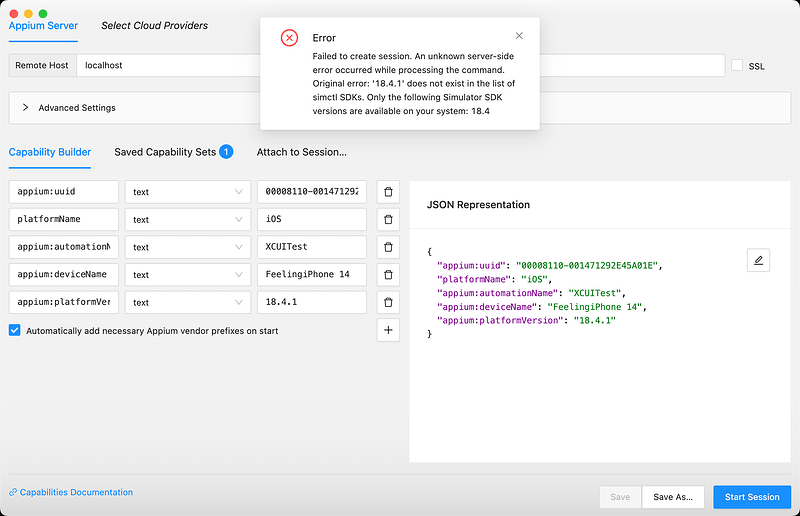The image size is (800, 516).
Task: Click the Remote Host label
Action: coord(42,65)
